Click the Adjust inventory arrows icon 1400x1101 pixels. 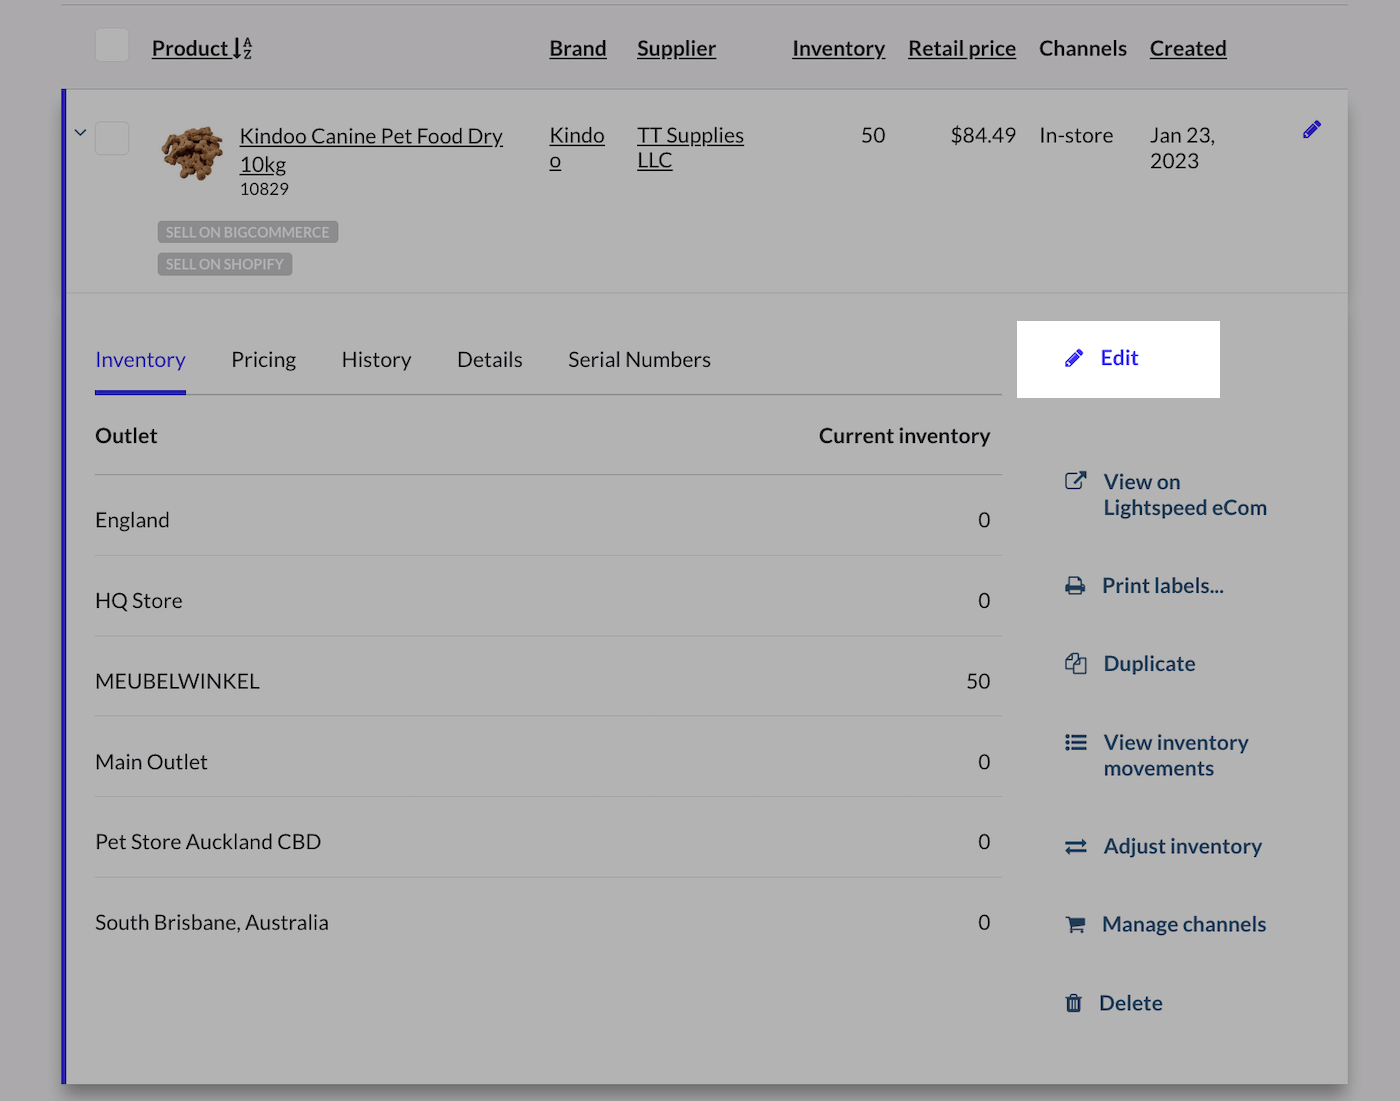[x=1076, y=847]
